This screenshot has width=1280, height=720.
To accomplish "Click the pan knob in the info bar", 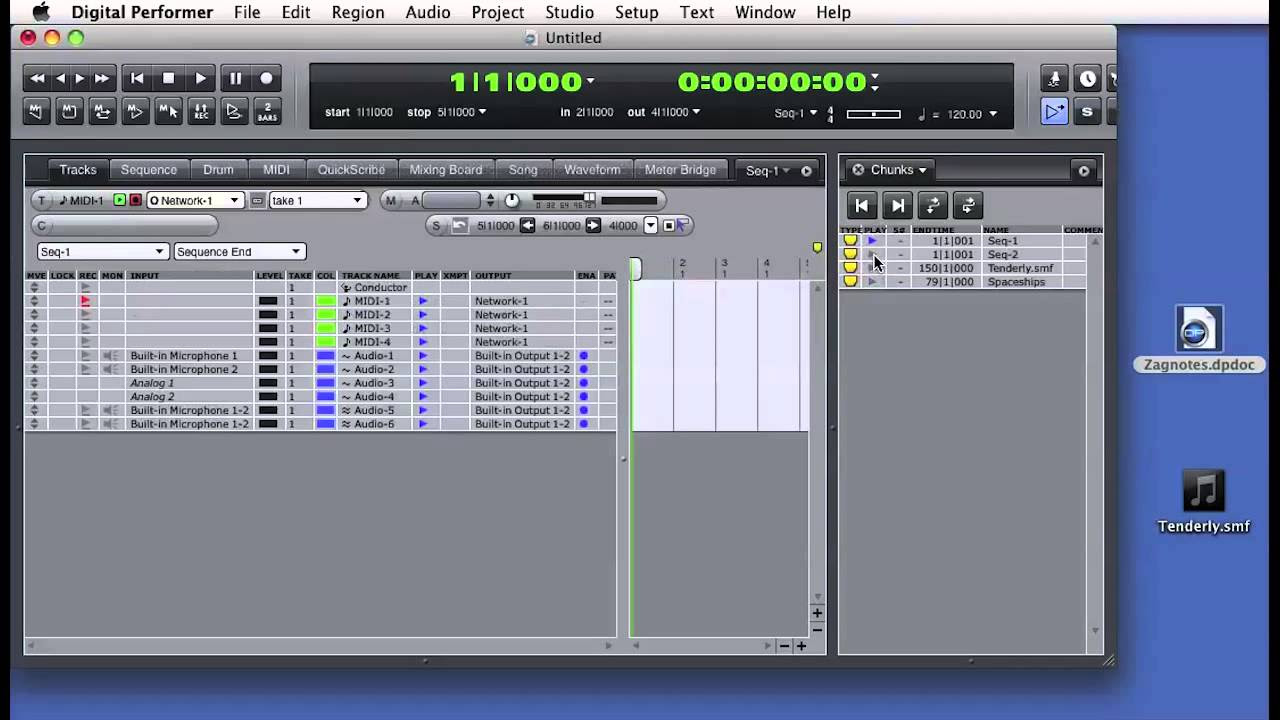I will click(512, 200).
